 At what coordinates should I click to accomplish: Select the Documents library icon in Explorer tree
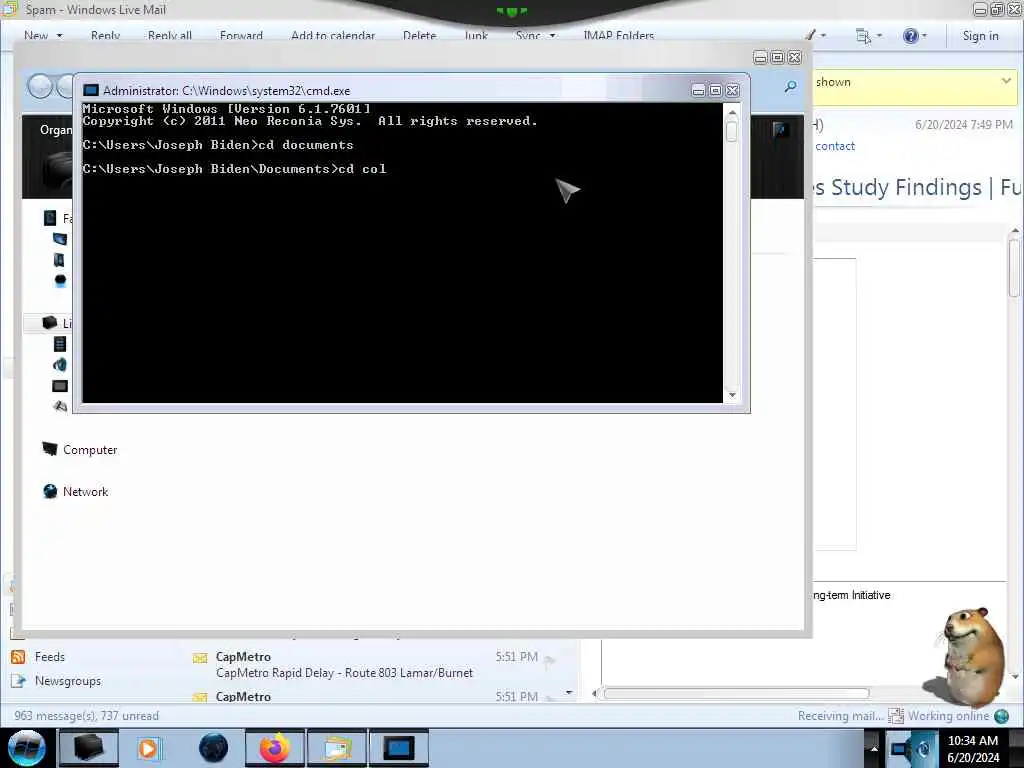tap(59, 344)
